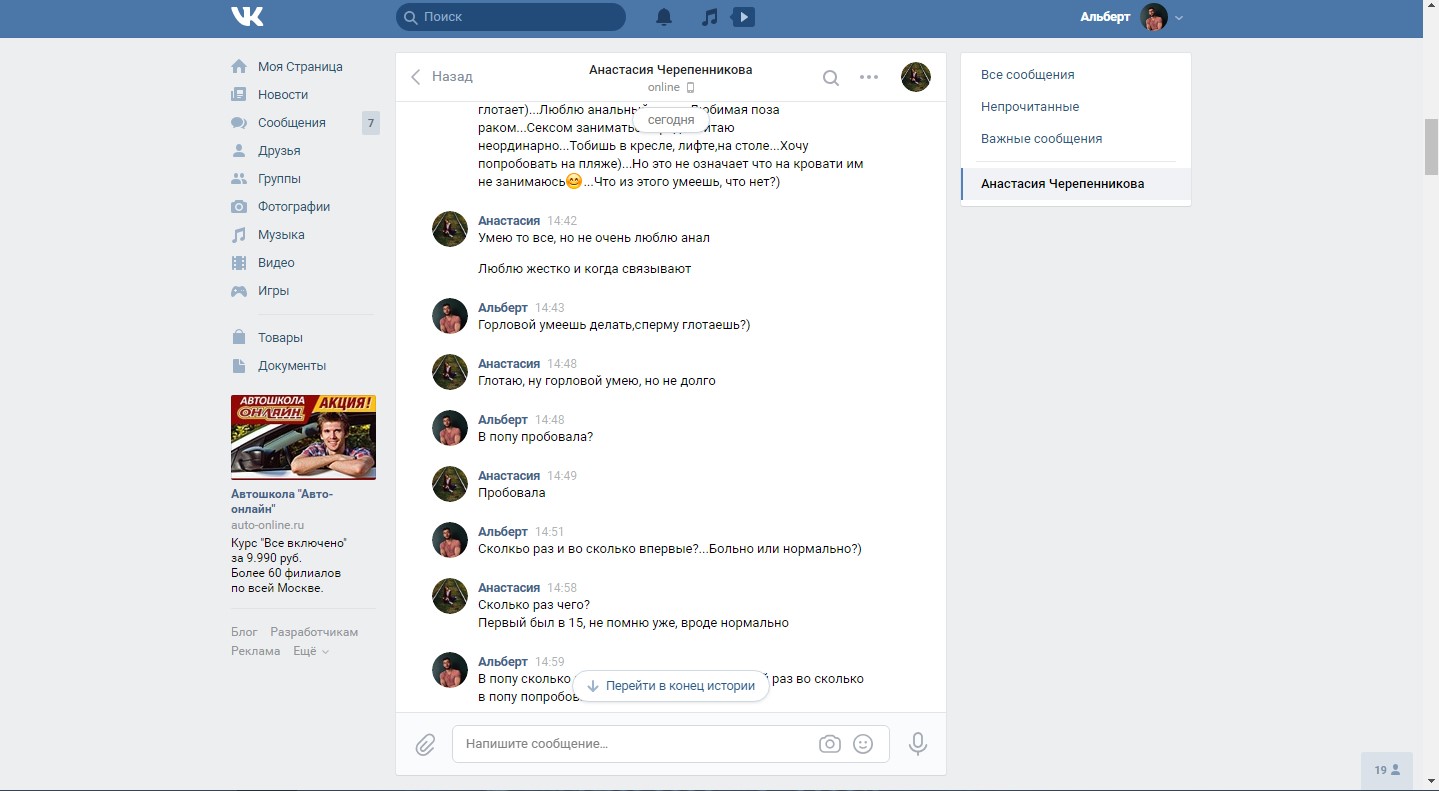1439x791 pixels.
Task: Open notifications bell icon
Action: coord(664,17)
